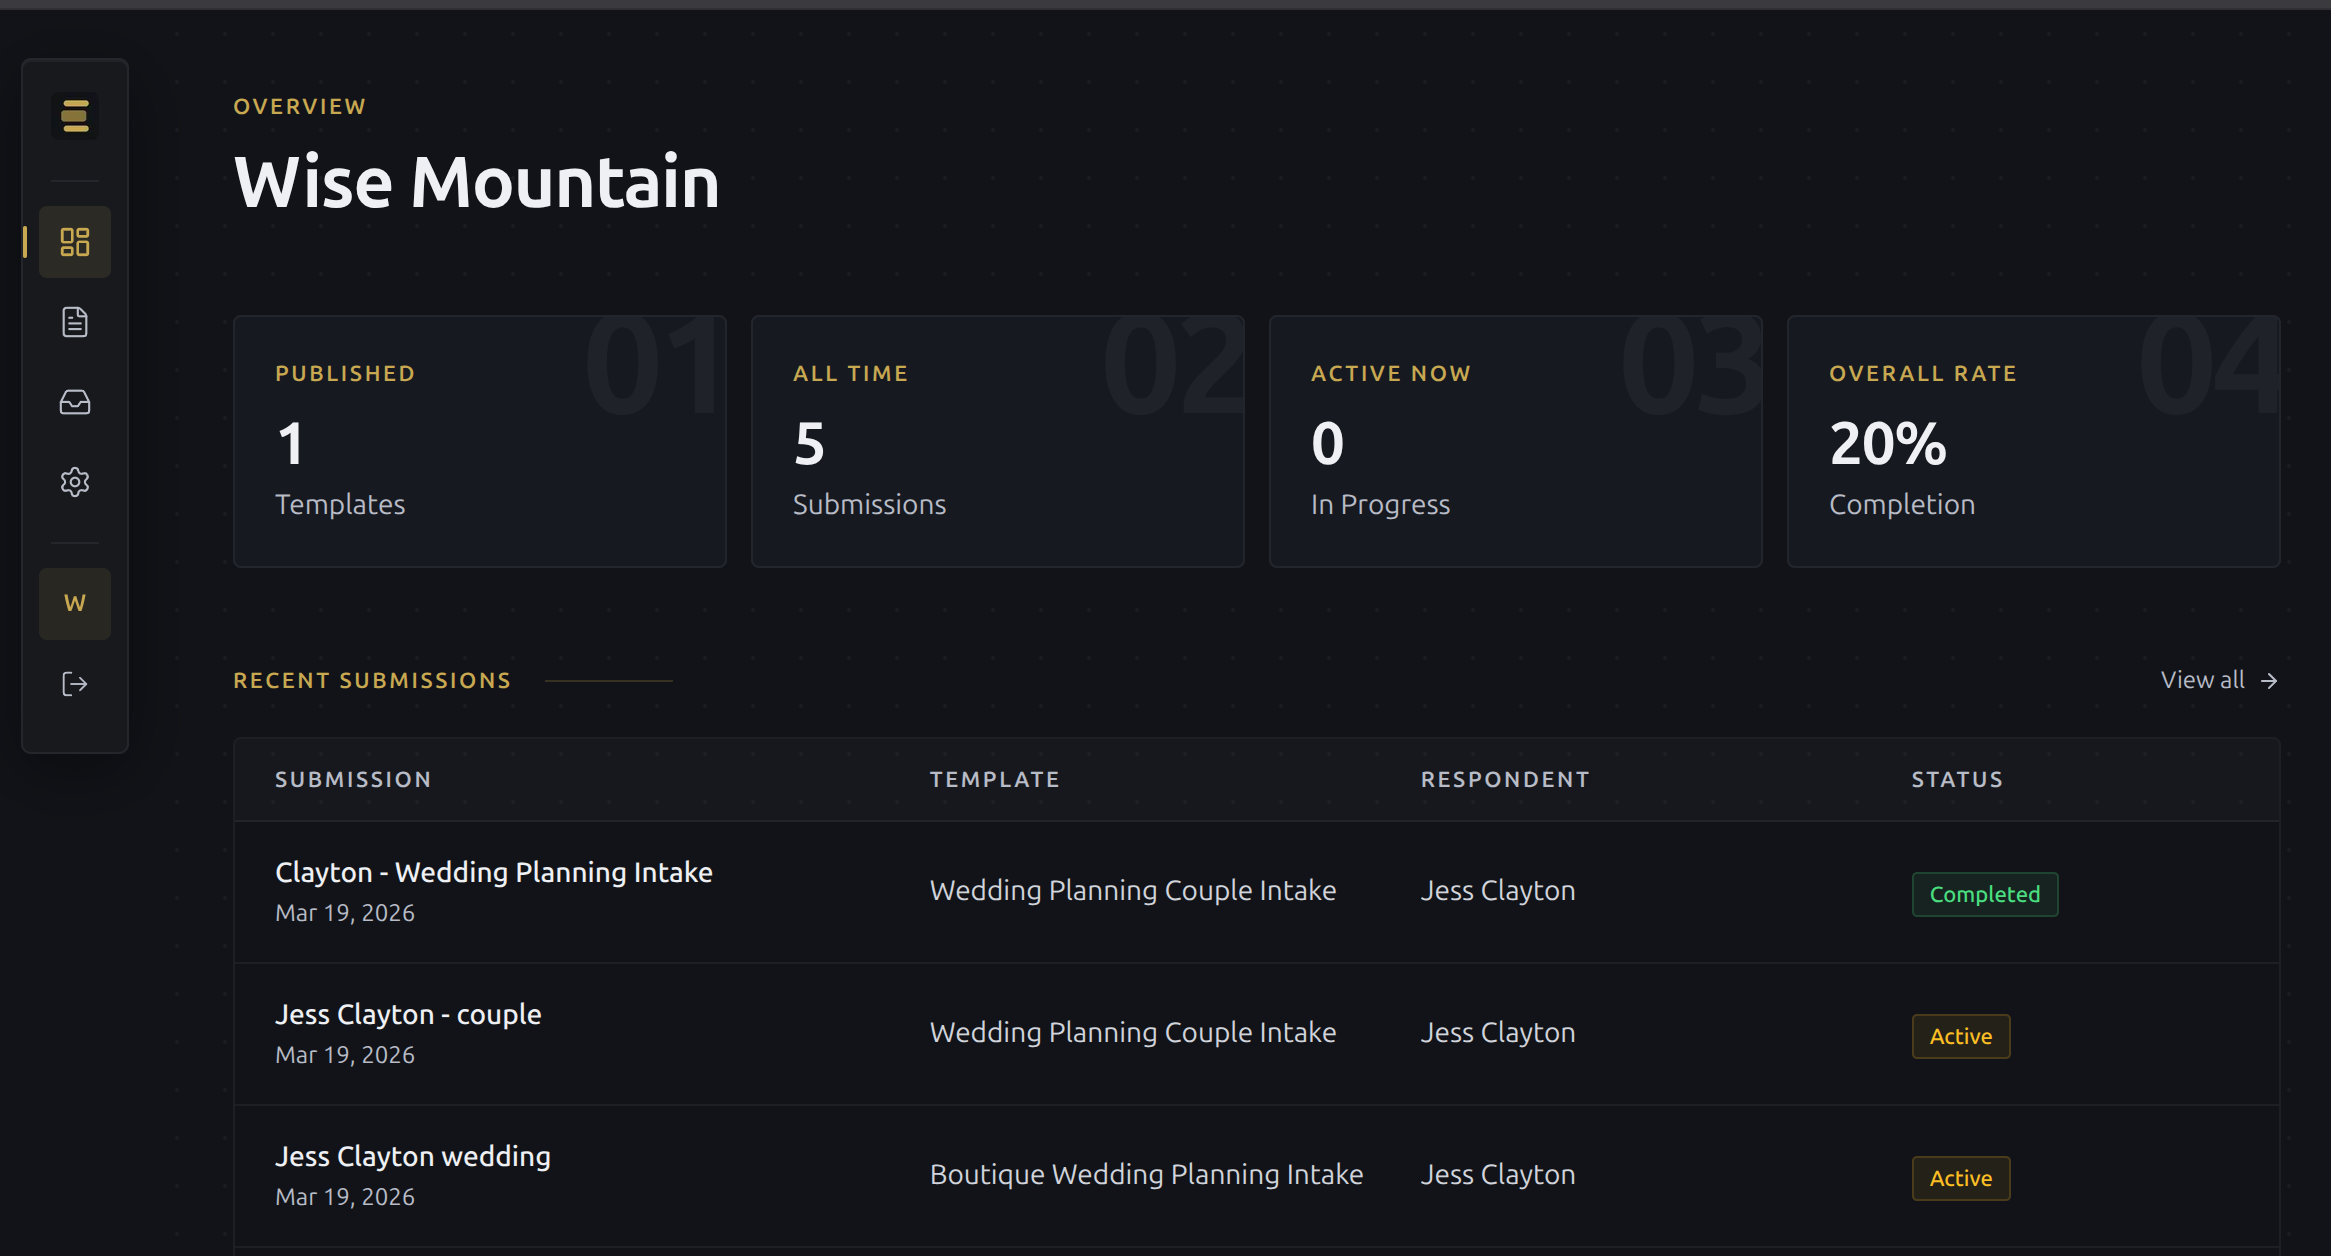
Task: Open the Jess Clayton wedding submission
Action: click(x=412, y=1156)
